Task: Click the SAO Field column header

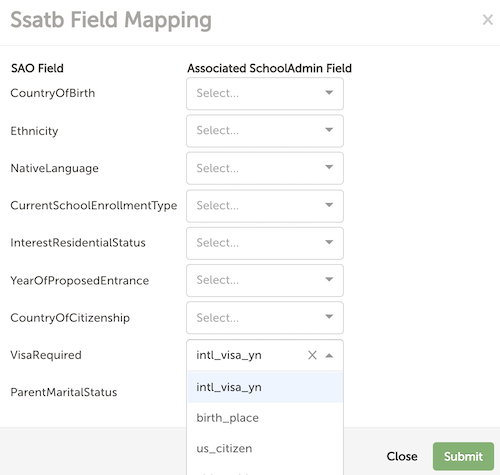Action: 37,68
